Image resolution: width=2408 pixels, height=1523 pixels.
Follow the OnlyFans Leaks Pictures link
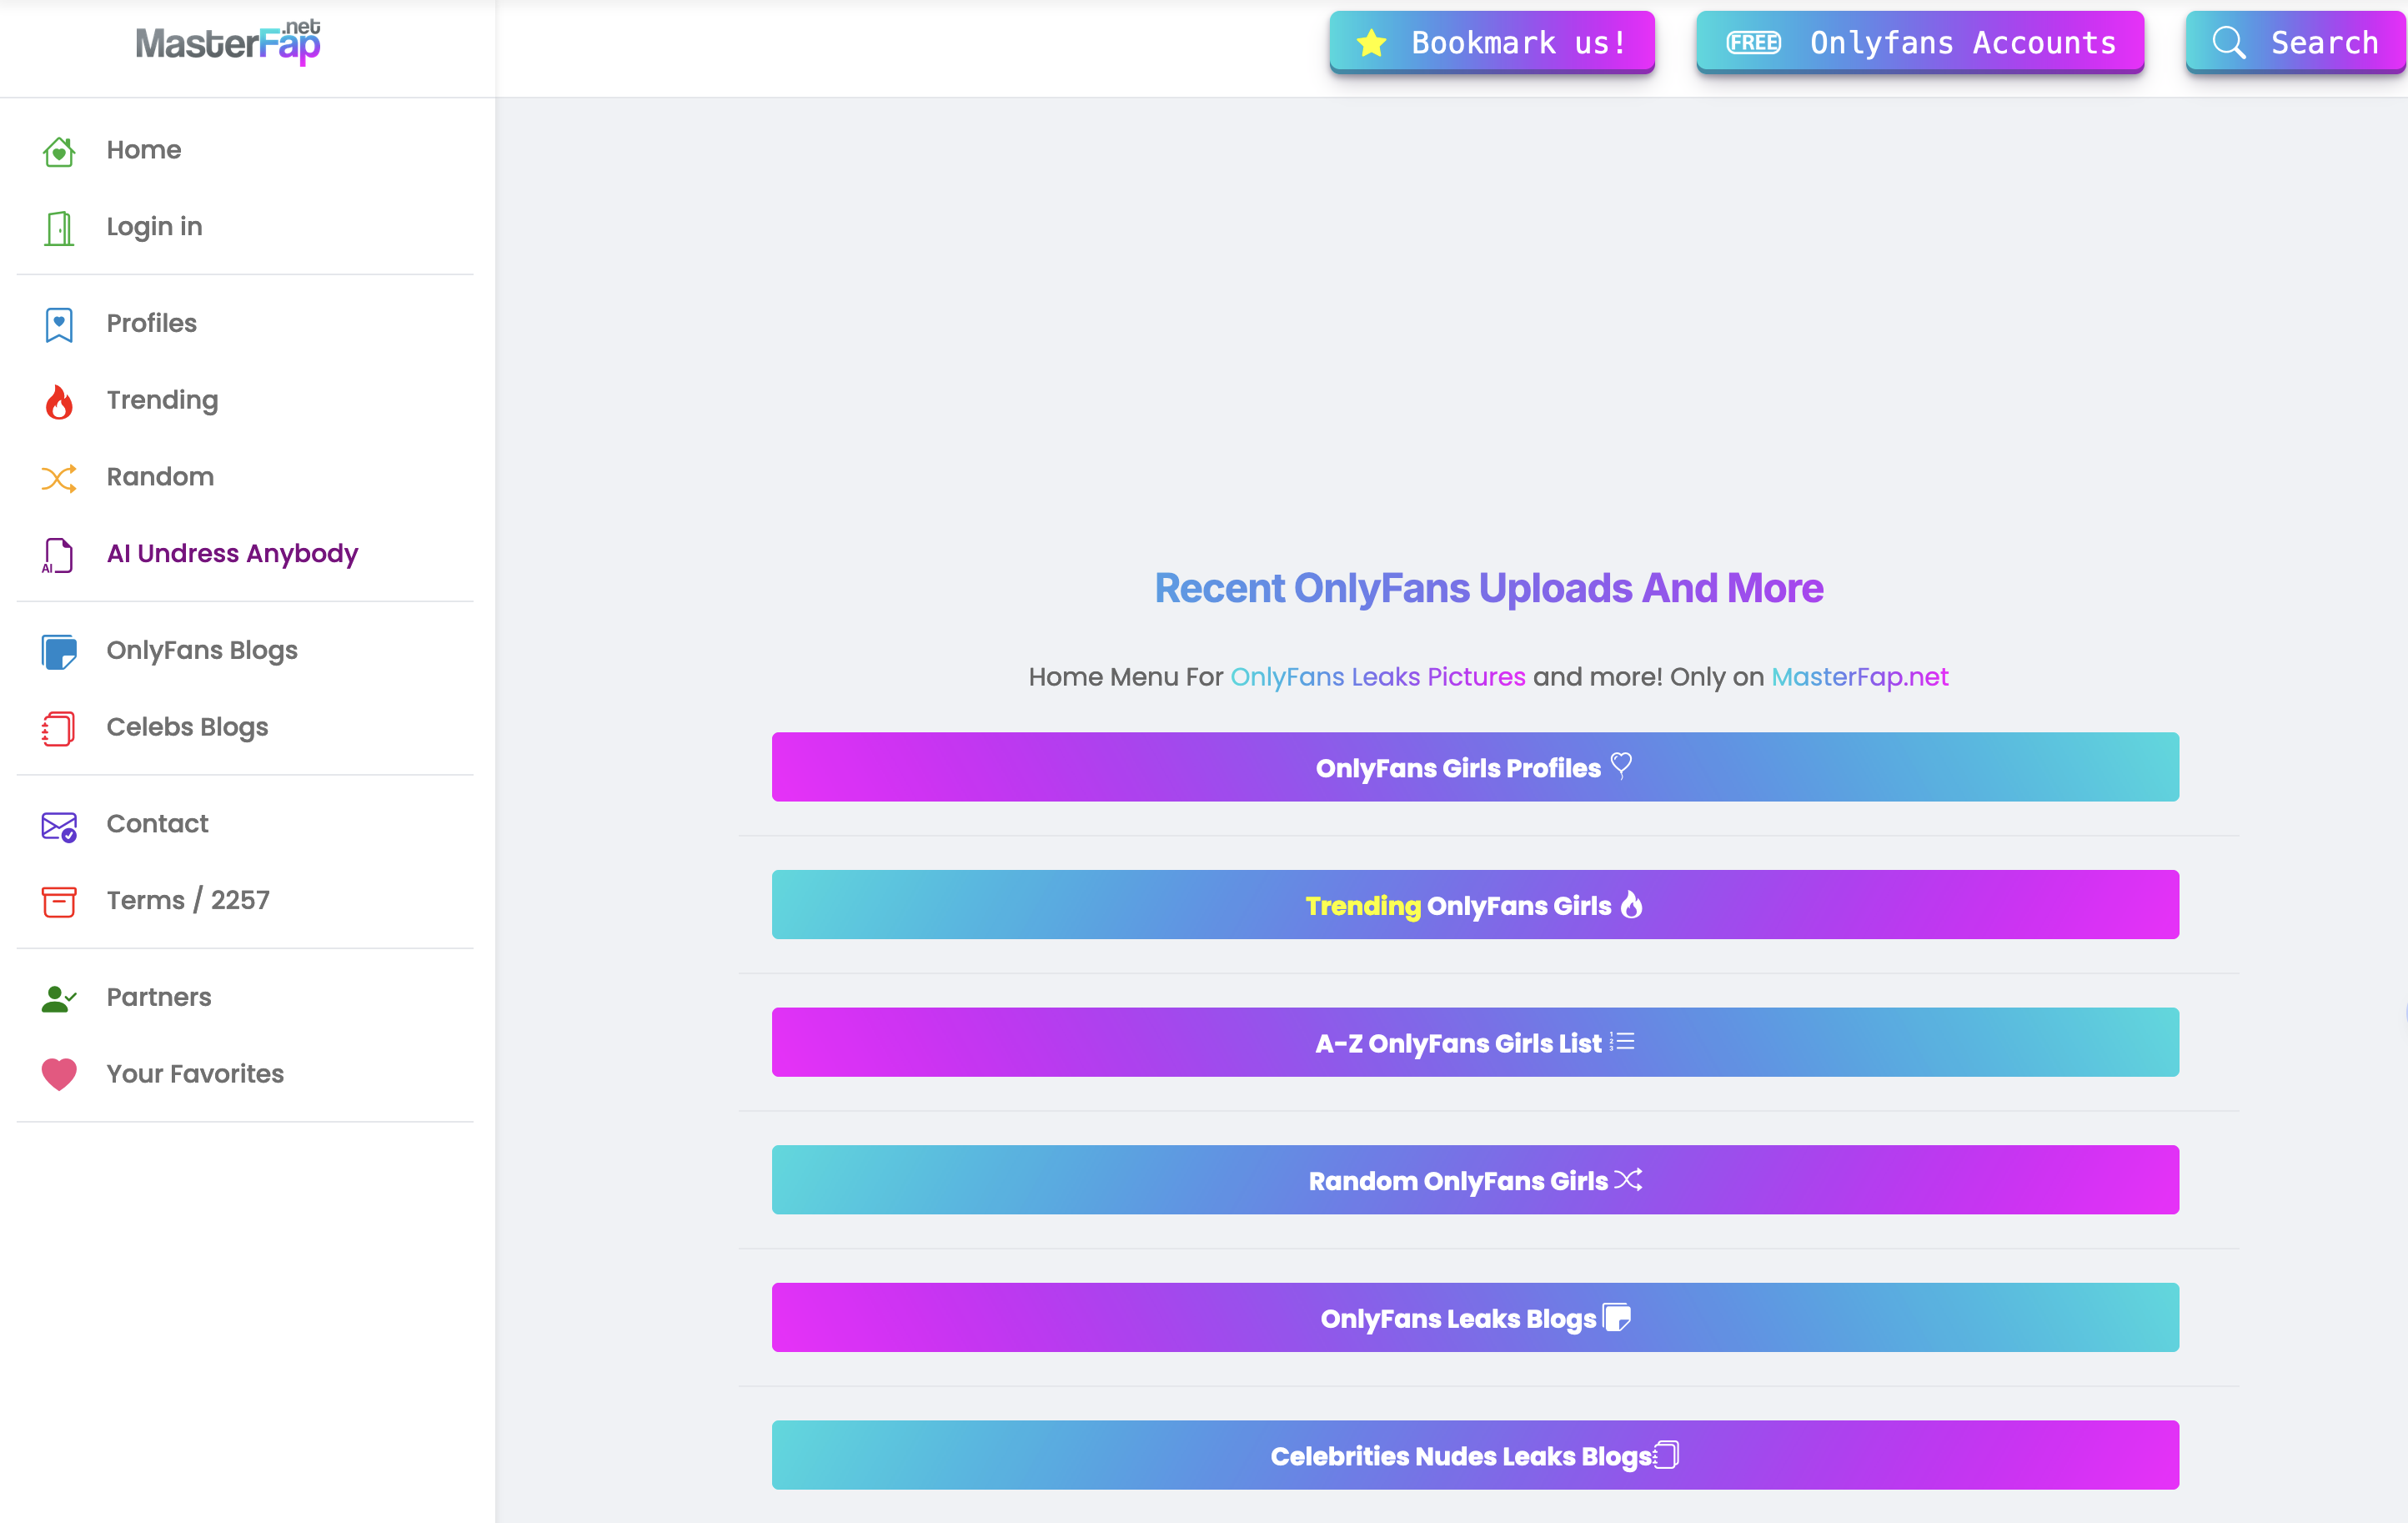pyautogui.click(x=1378, y=677)
